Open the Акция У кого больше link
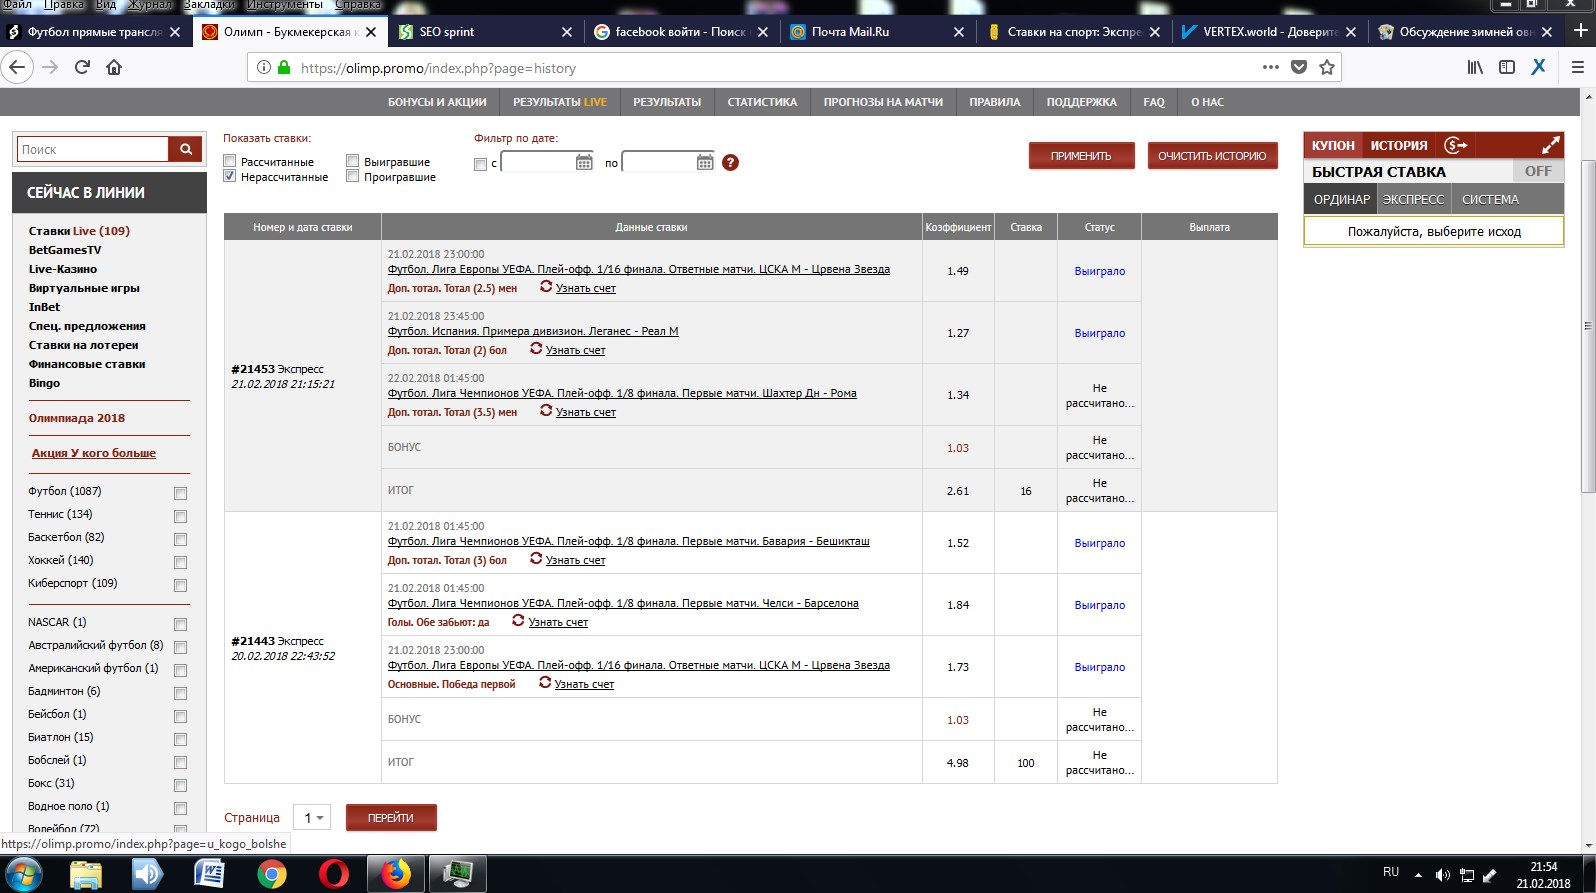Viewport: 1596px width, 893px height. [93, 453]
